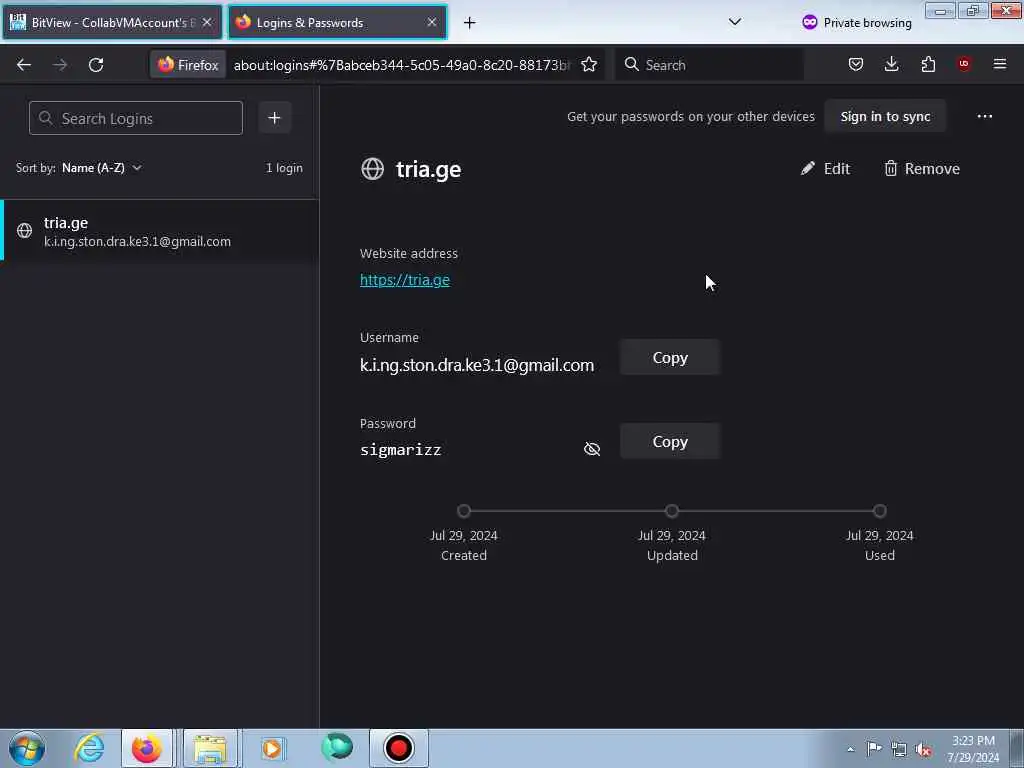Screen dimensions: 1024x768
Task: Click the browser Search box
Action: tap(709, 65)
